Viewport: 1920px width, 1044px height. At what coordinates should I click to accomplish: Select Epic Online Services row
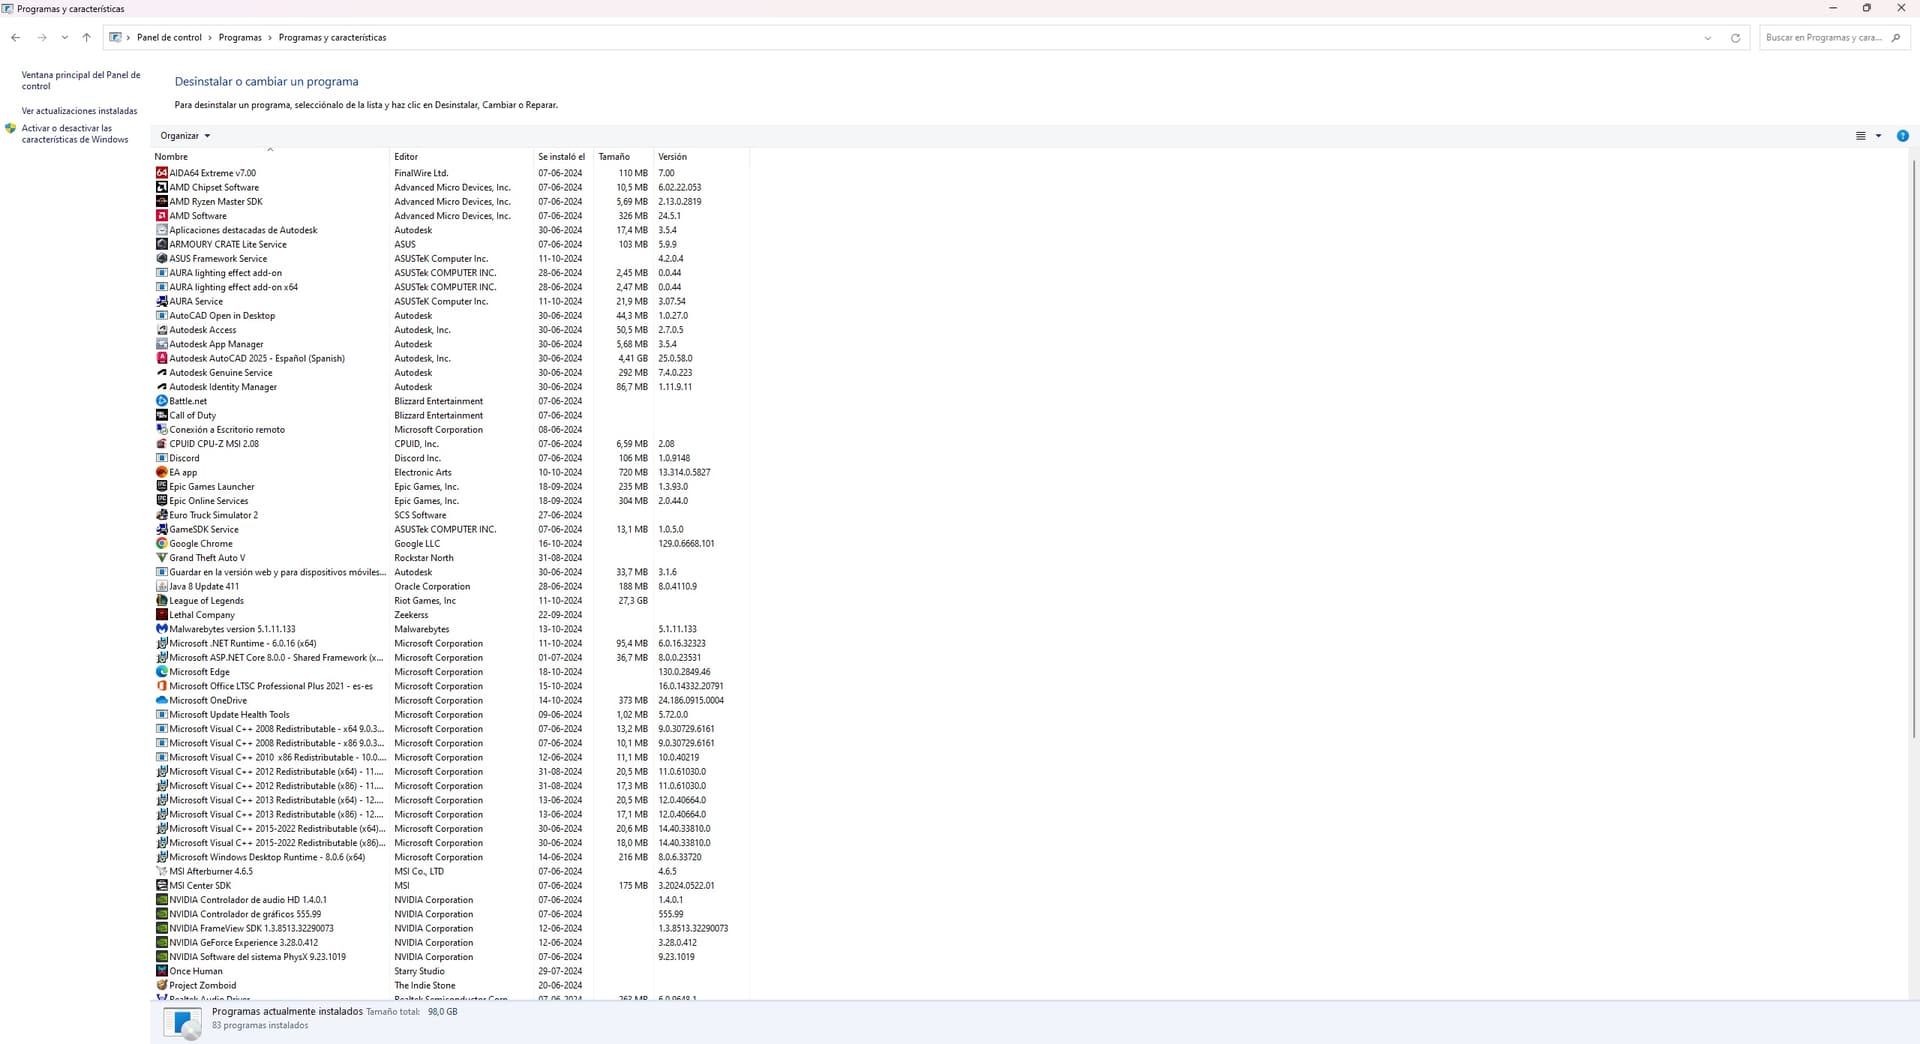(x=450, y=501)
